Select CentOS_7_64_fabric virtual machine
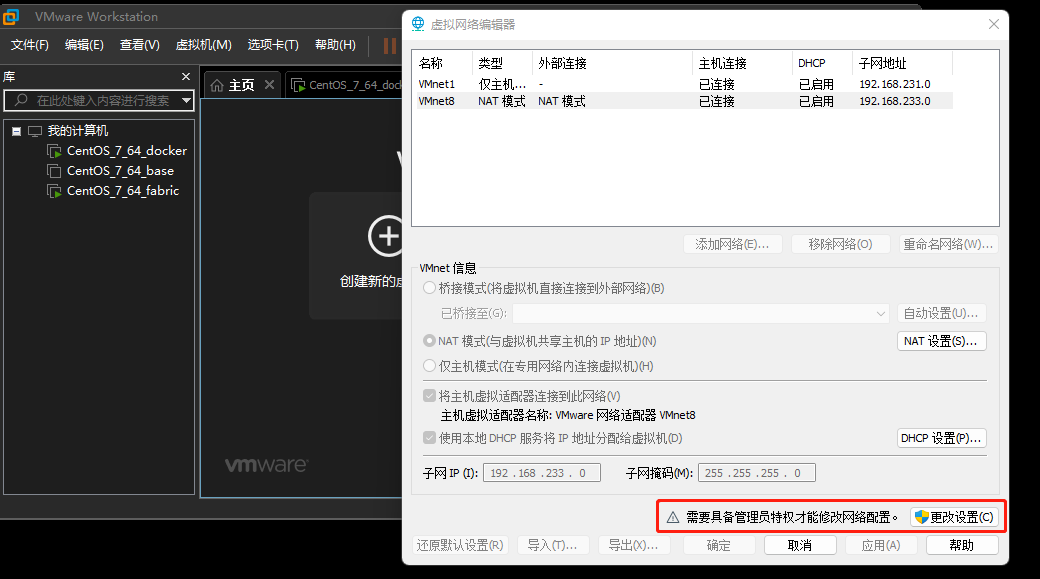 point(123,190)
